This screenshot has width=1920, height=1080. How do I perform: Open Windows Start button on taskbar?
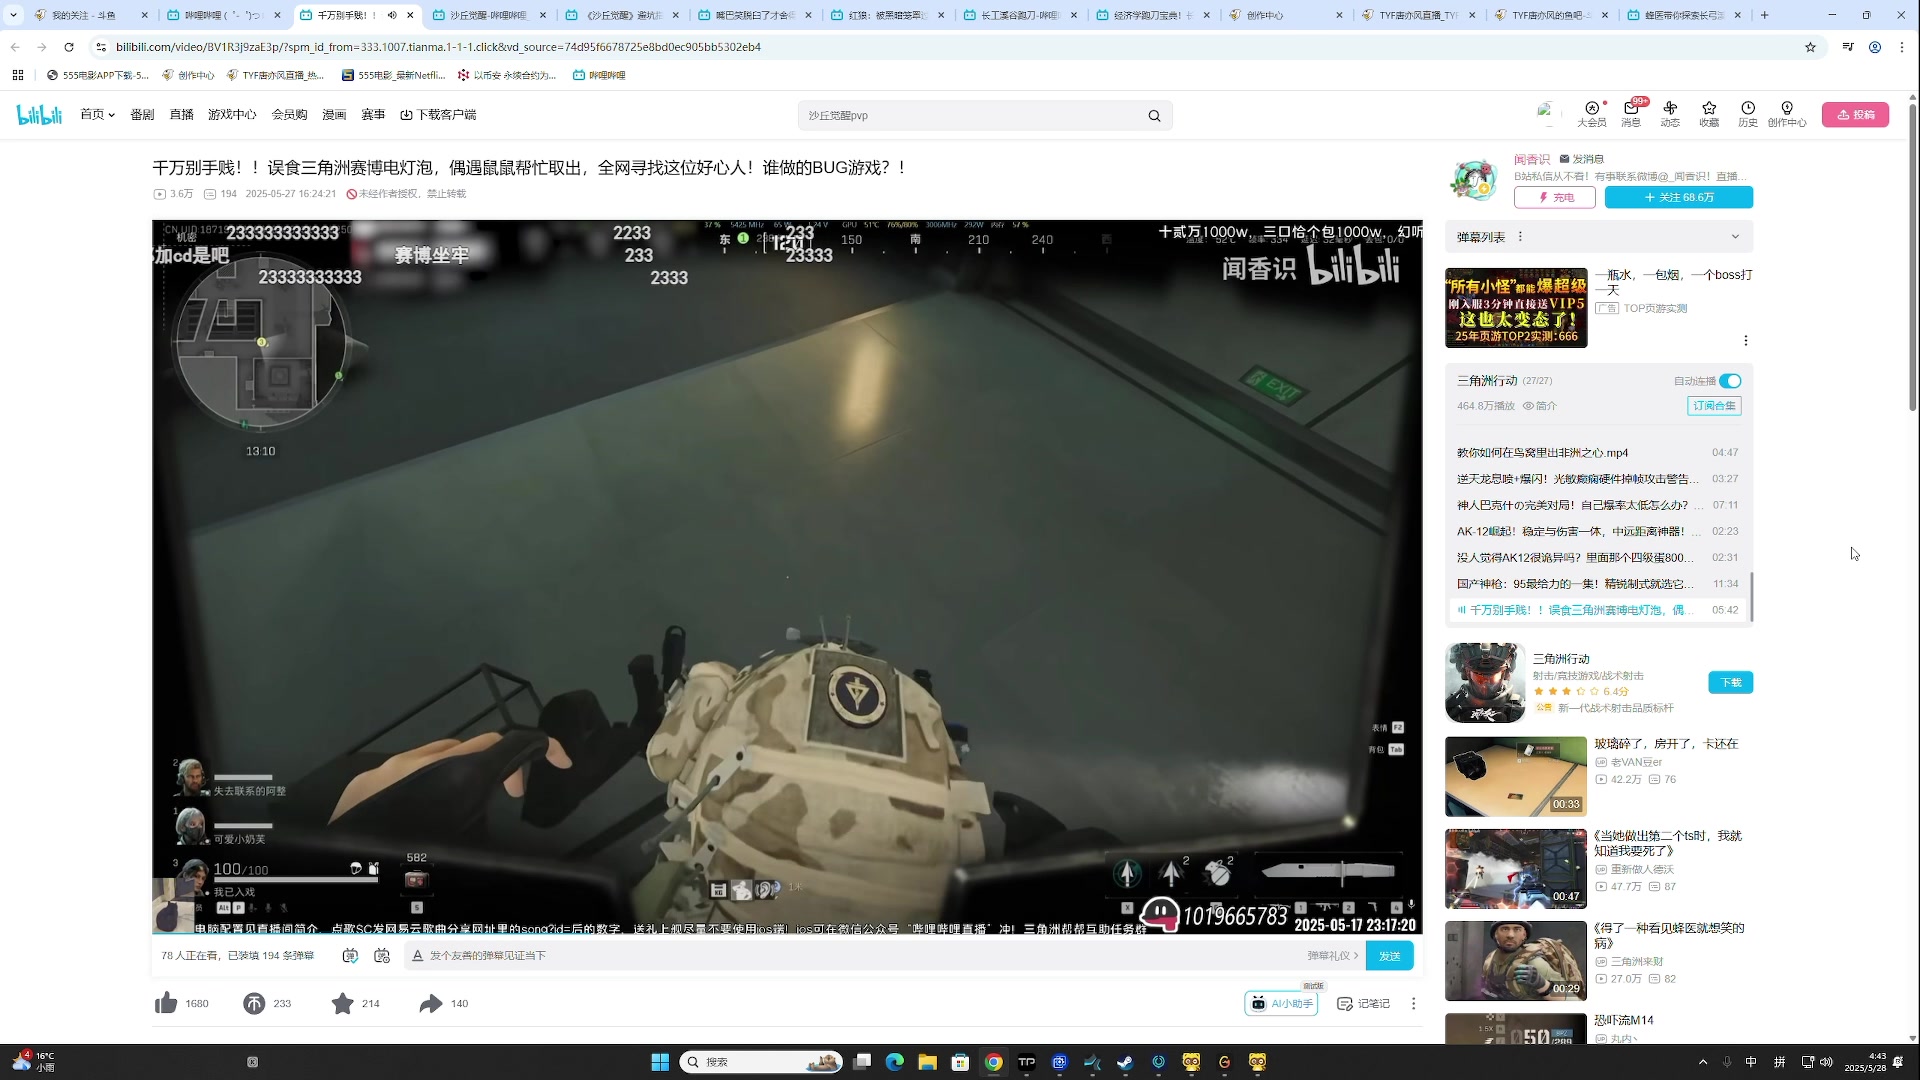pos(660,1062)
